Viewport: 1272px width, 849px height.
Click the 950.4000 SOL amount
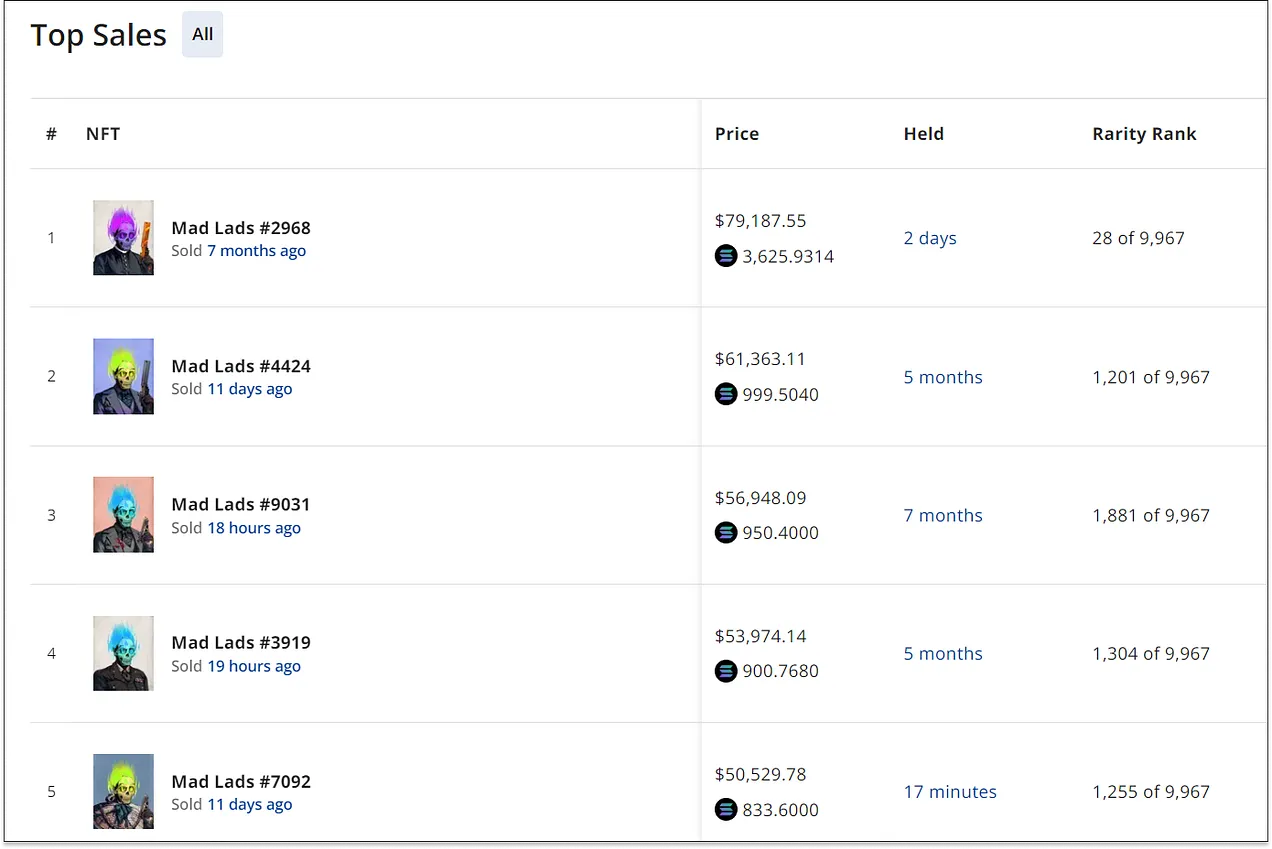[x=780, y=532]
